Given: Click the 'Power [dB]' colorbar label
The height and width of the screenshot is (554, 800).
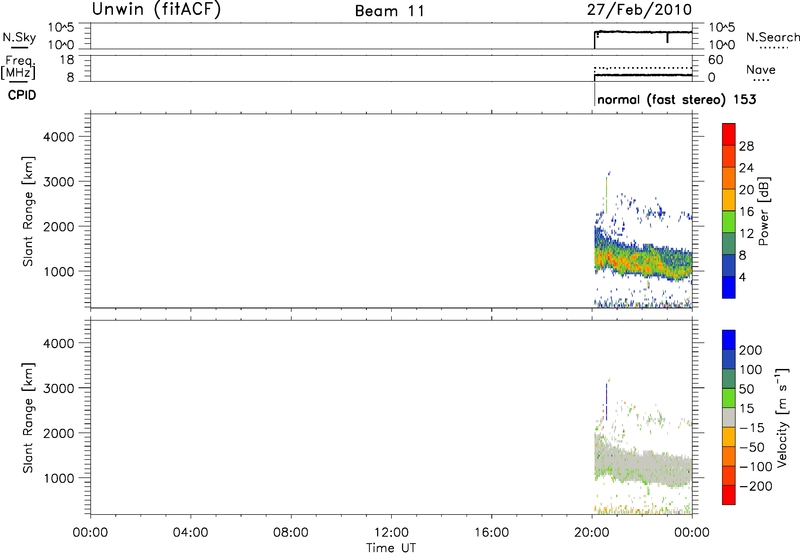Looking at the screenshot, I should click(x=764, y=211).
